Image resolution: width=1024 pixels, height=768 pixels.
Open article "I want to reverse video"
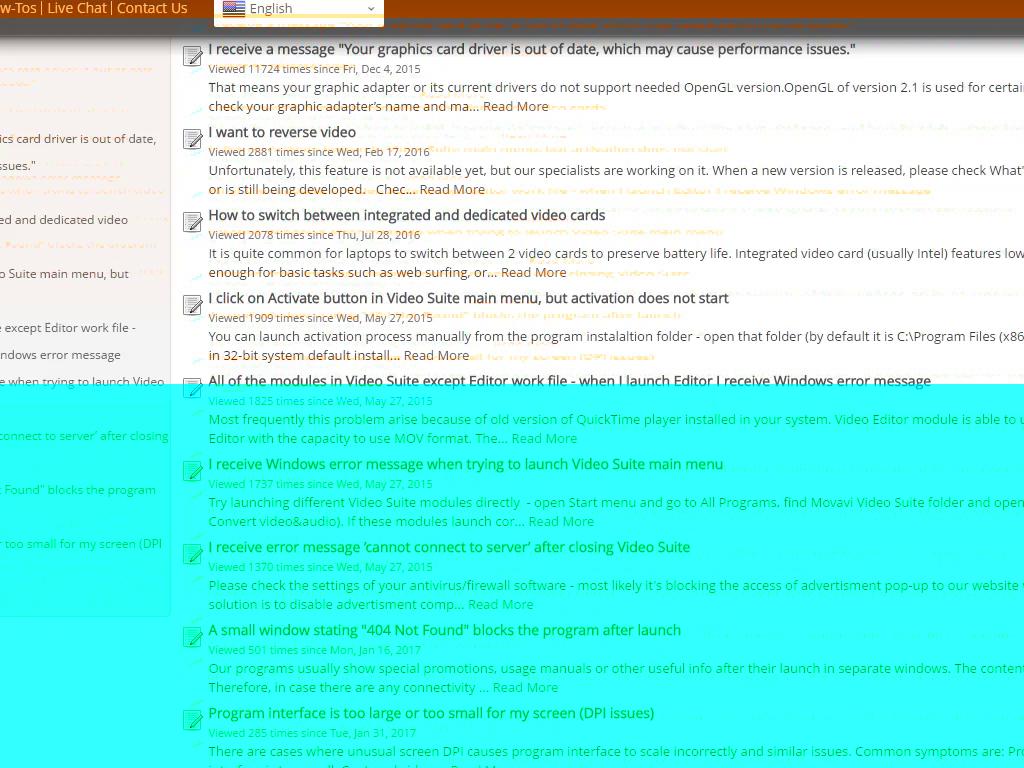click(x=282, y=132)
